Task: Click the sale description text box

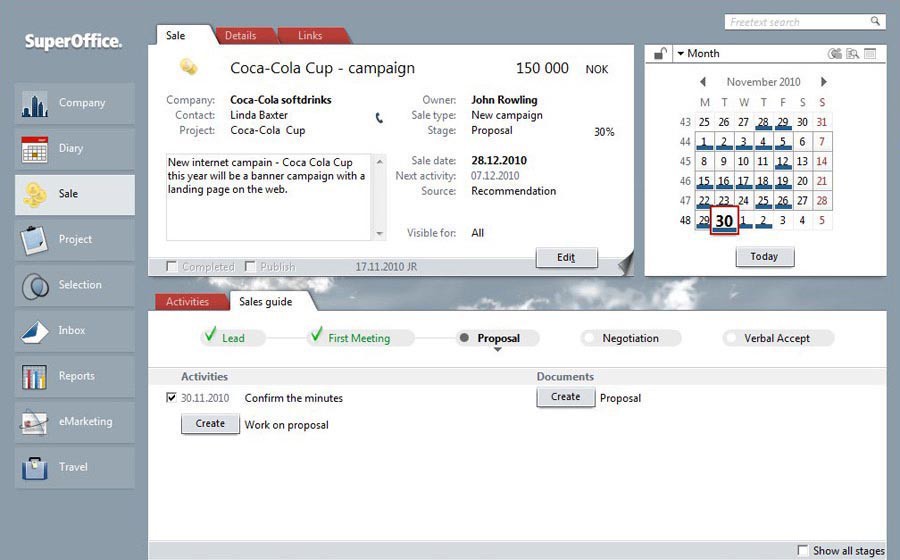Action: pos(269,197)
